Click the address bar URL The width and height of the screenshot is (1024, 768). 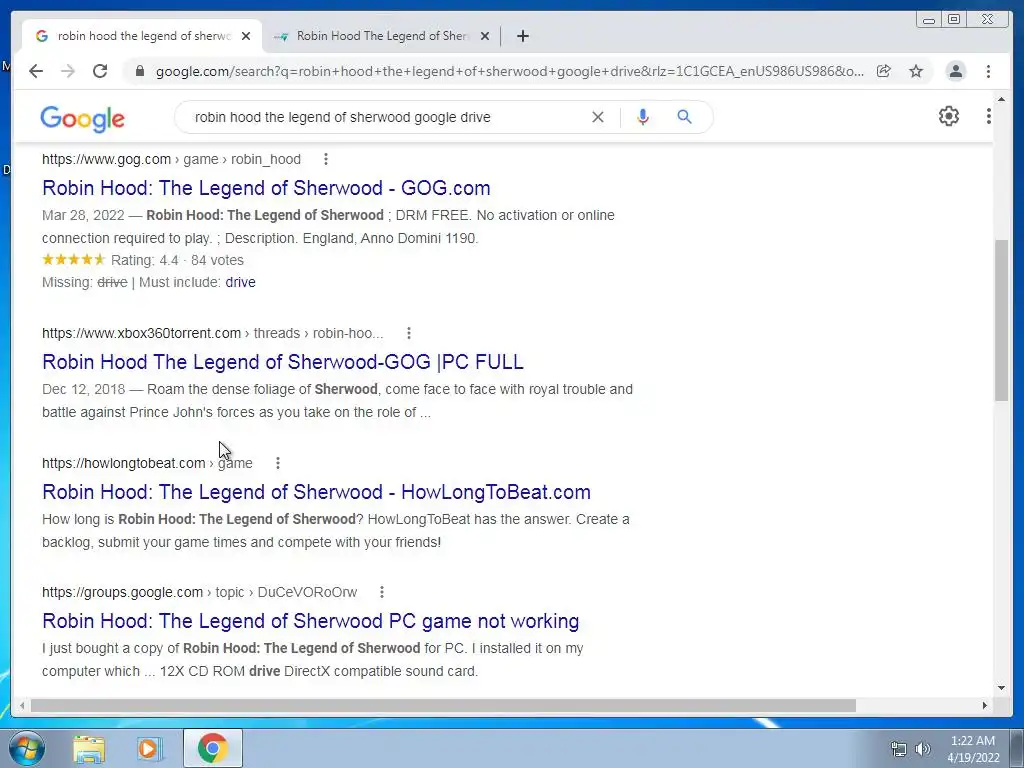click(x=509, y=71)
